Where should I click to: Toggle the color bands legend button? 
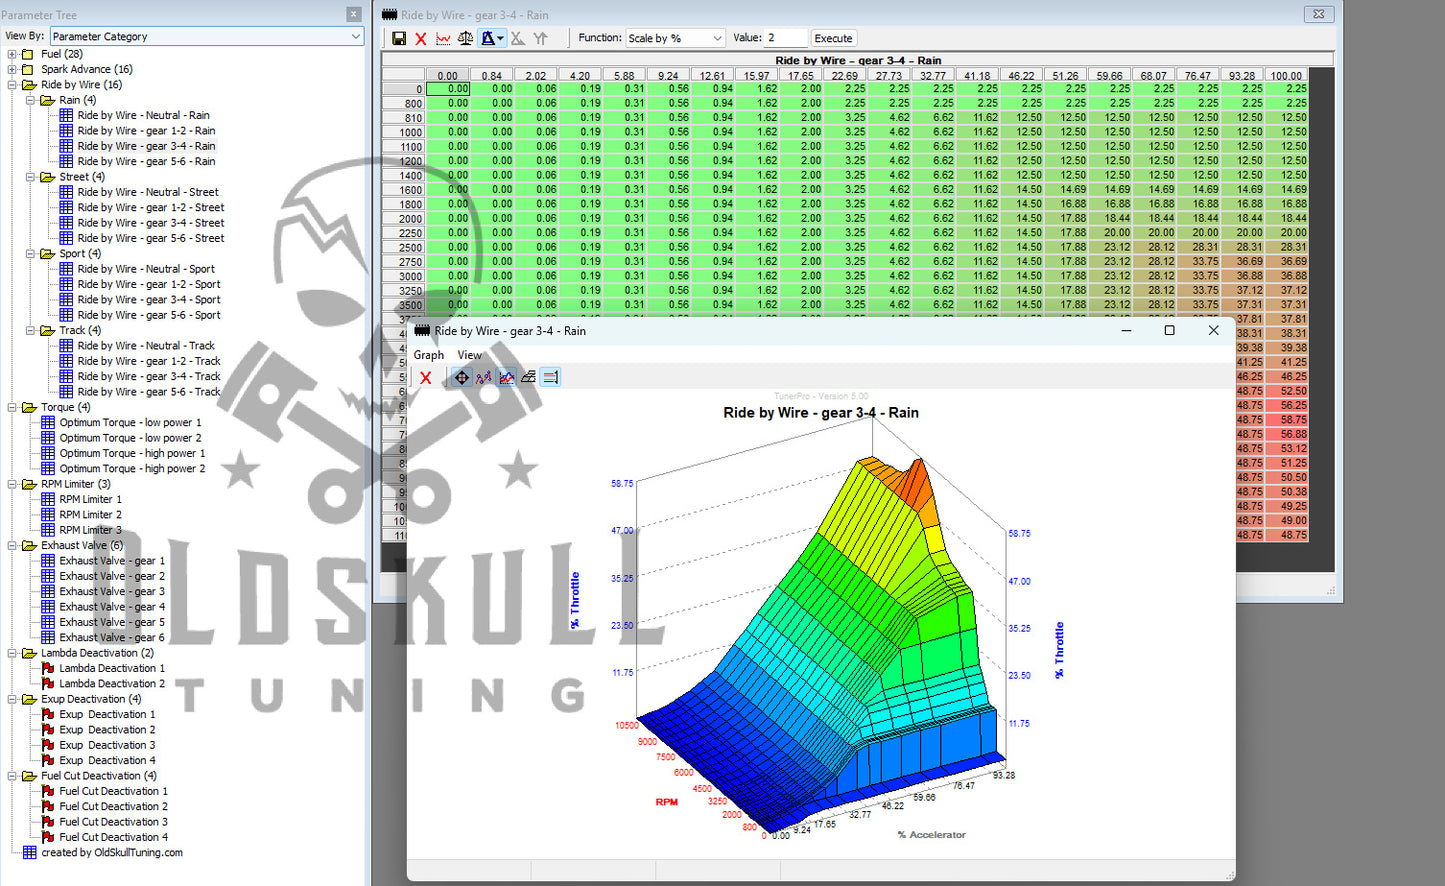(550, 378)
